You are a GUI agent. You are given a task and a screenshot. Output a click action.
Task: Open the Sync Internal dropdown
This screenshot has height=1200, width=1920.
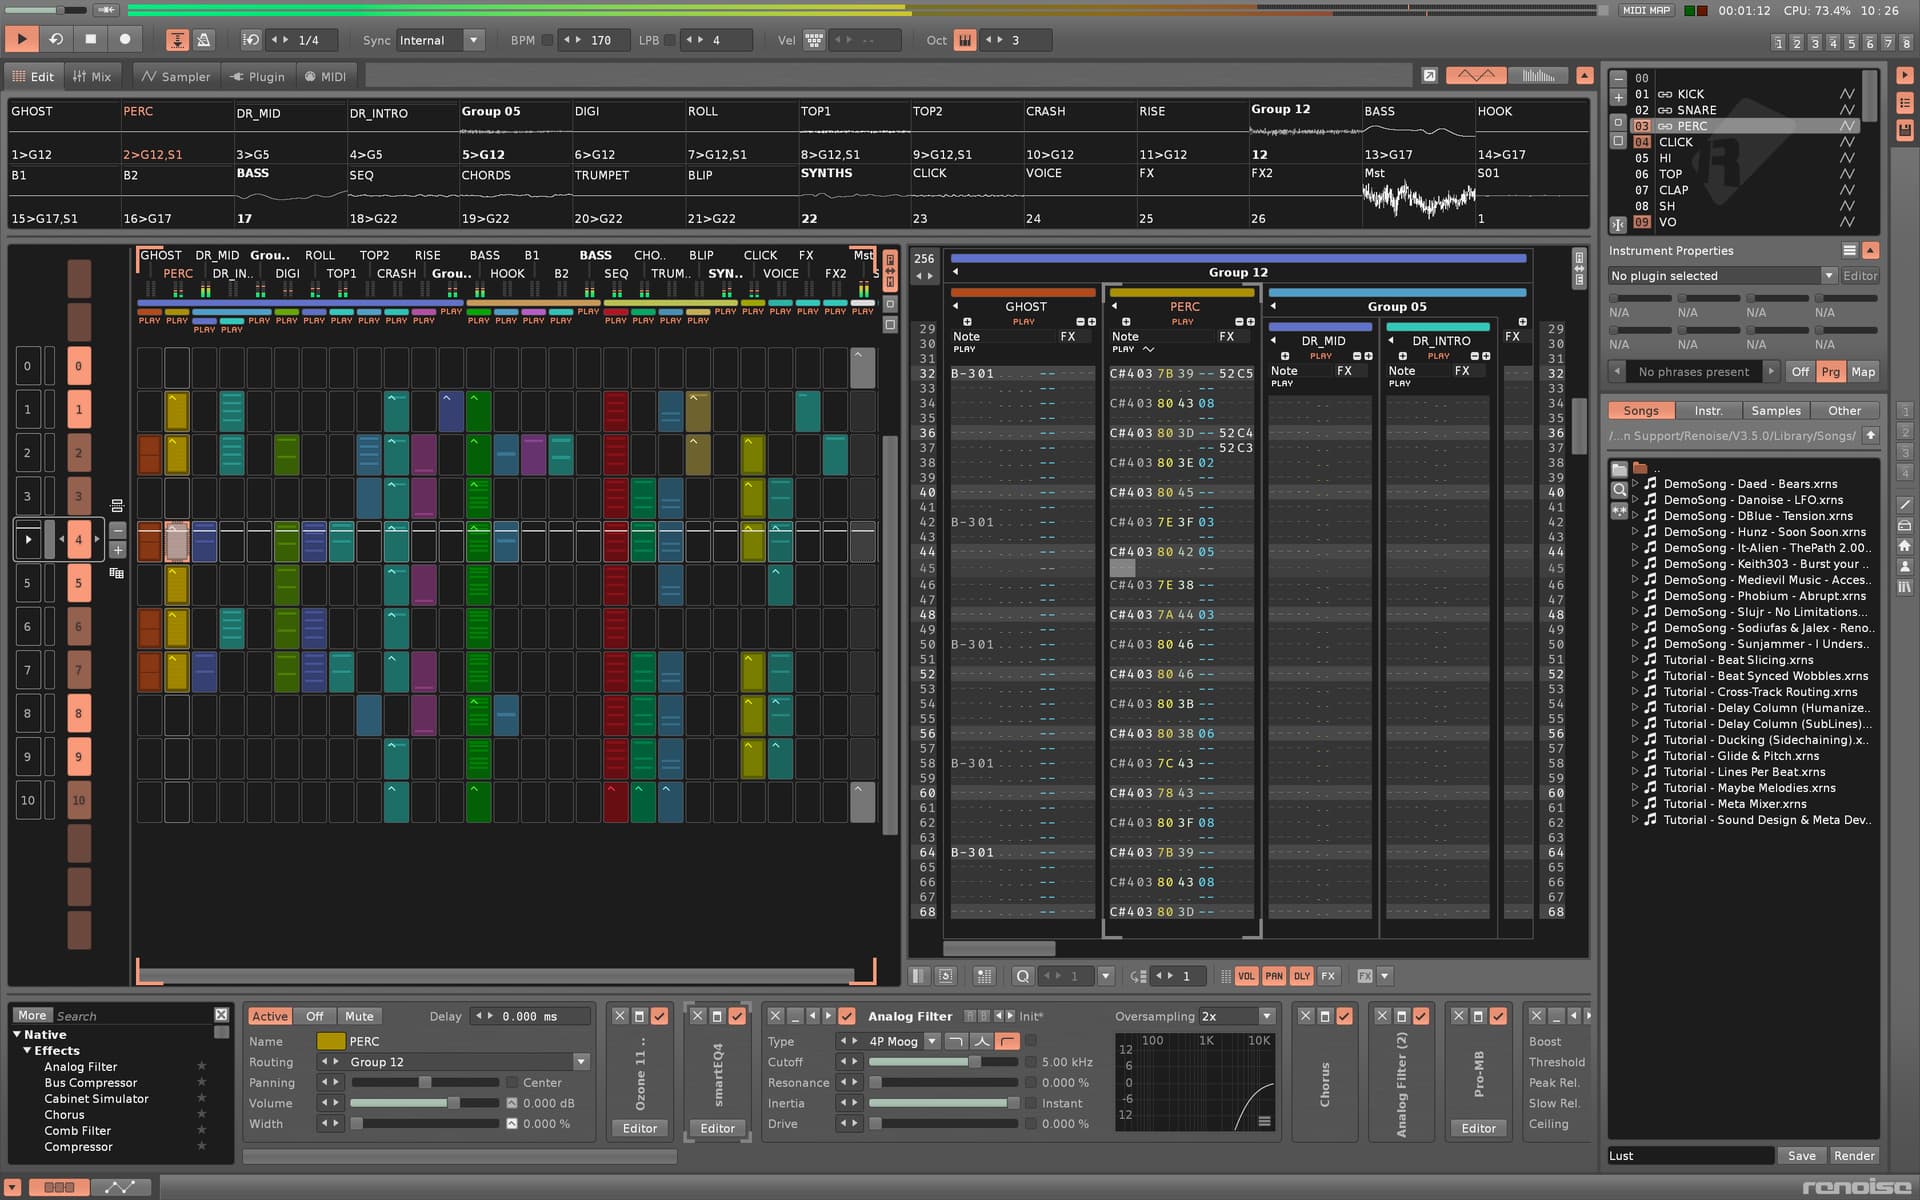[439, 40]
